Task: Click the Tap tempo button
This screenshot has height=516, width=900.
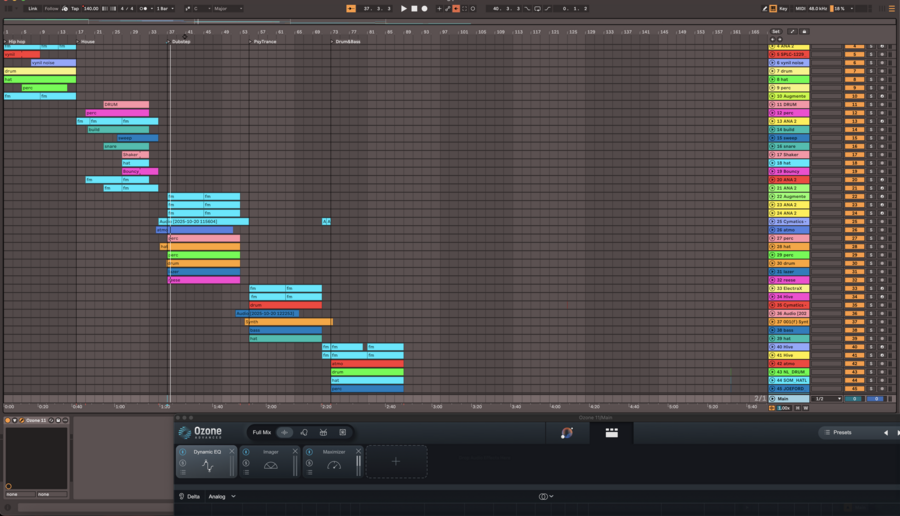Action: [76, 8]
